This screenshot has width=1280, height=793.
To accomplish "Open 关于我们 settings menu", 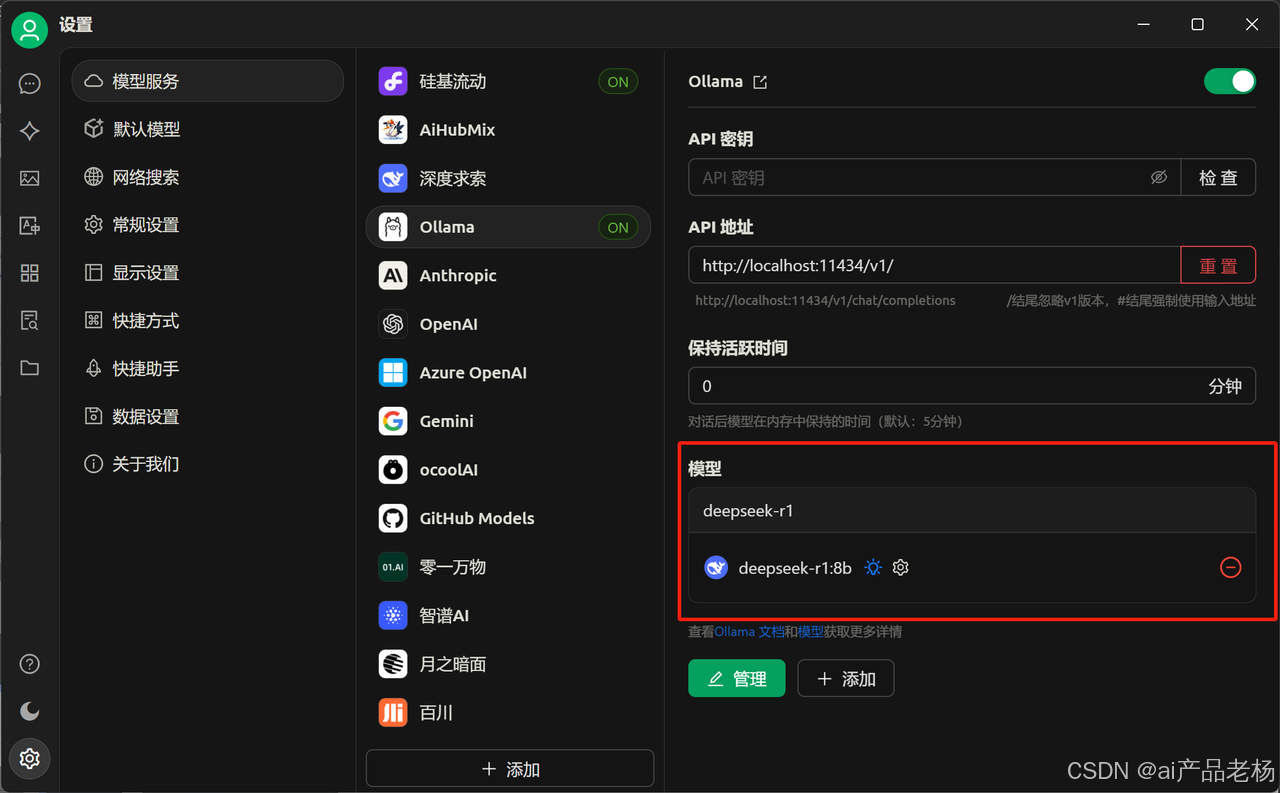I will pyautogui.click(x=208, y=464).
